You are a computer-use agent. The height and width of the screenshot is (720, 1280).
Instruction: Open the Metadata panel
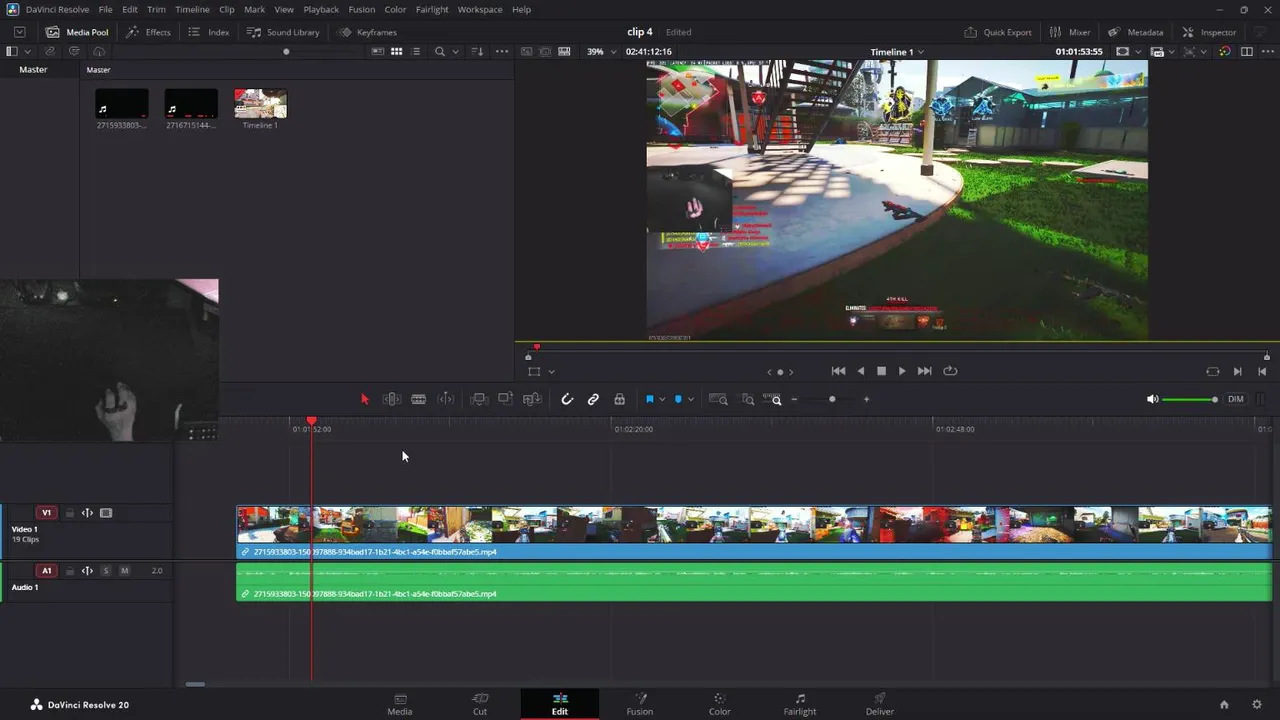coord(1135,32)
